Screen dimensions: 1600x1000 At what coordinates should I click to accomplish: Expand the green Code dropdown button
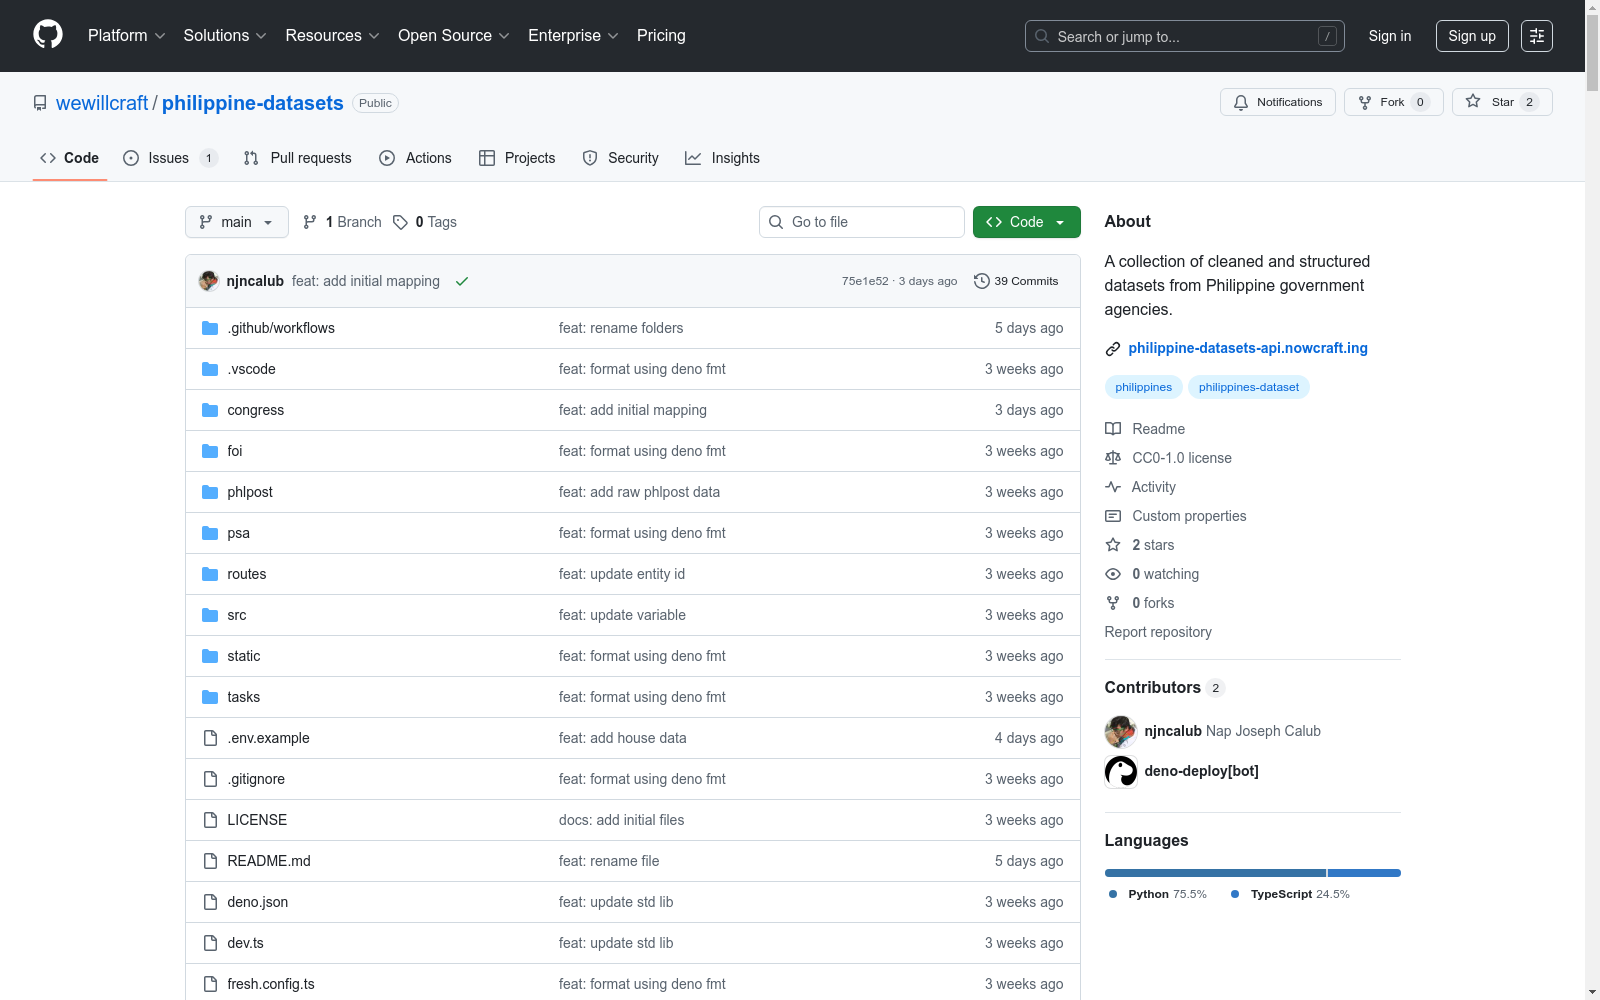tap(1026, 222)
